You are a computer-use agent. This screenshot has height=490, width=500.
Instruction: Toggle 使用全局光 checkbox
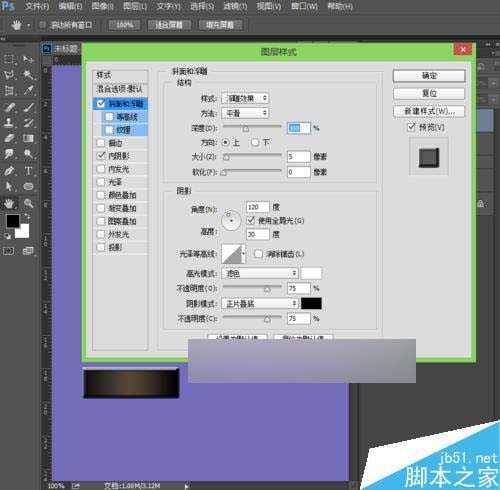coord(251,220)
